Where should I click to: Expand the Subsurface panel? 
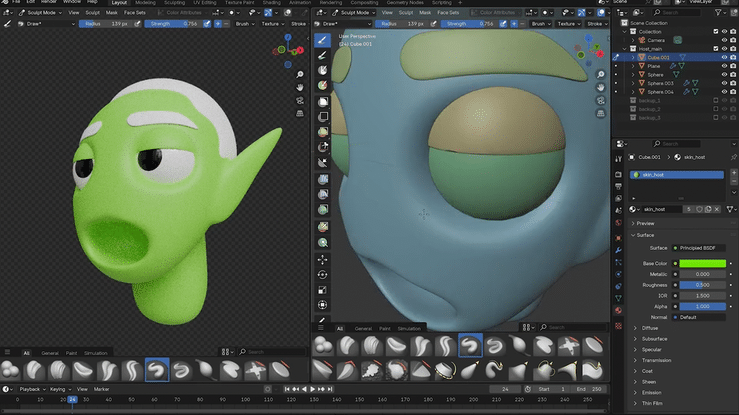(x=655, y=339)
